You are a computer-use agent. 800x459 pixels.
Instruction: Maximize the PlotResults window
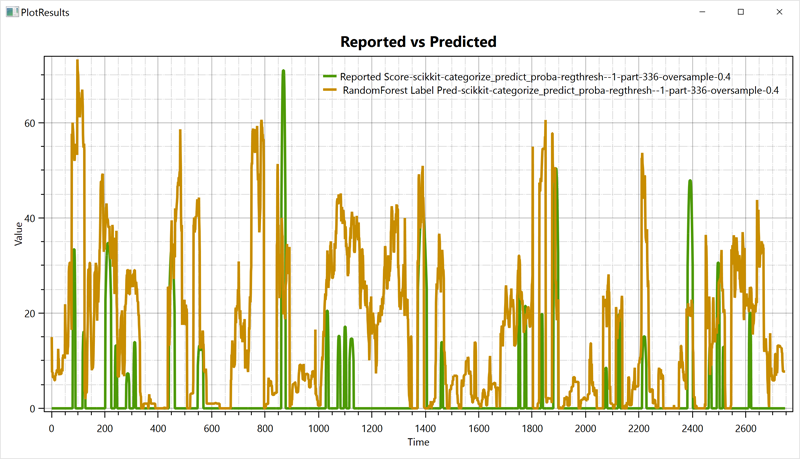(741, 12)
